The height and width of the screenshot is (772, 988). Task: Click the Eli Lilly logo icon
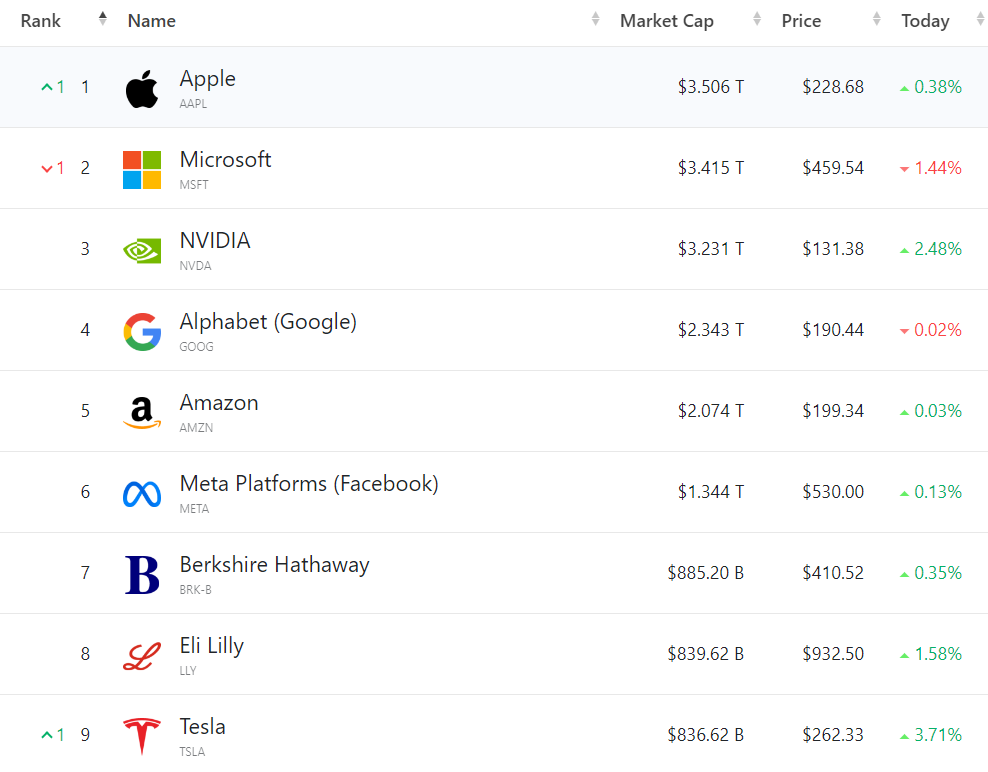pos(142,655)
